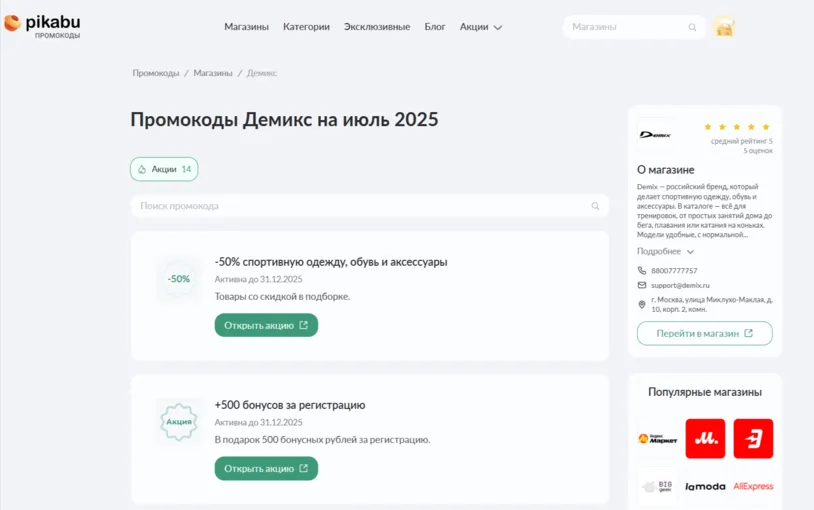Screen dimensions: 814x510
Task: Open the Big Geek store logo
Action: click(657, 487)
